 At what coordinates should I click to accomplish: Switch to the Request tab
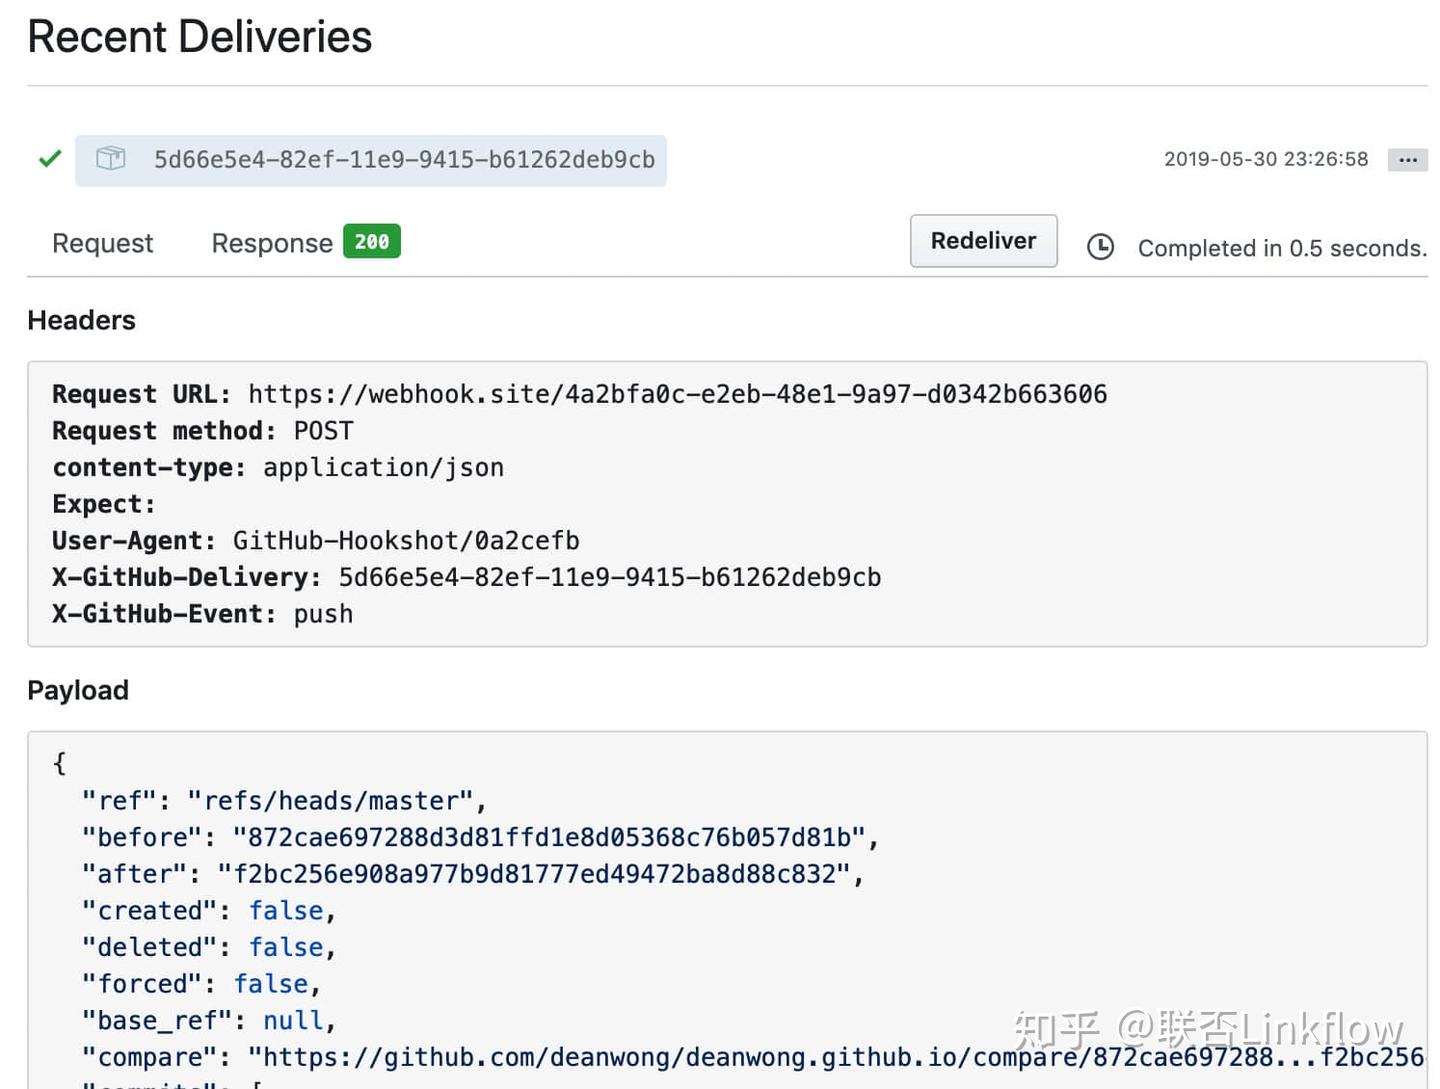point(102,243)
